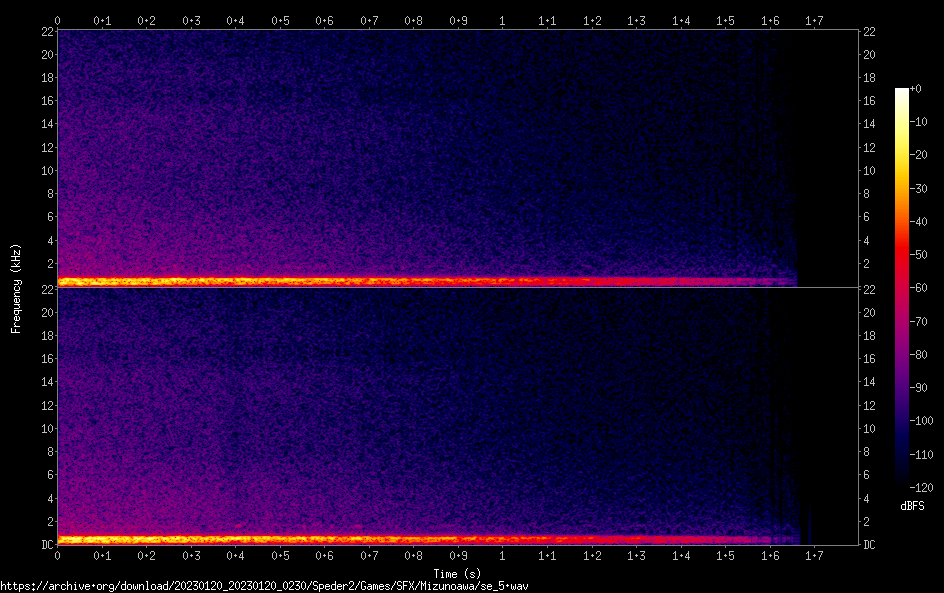Click the 0 tick on the top time axis
The height and width of the screenshot is (593, 944).
click(x=58, y=20)
